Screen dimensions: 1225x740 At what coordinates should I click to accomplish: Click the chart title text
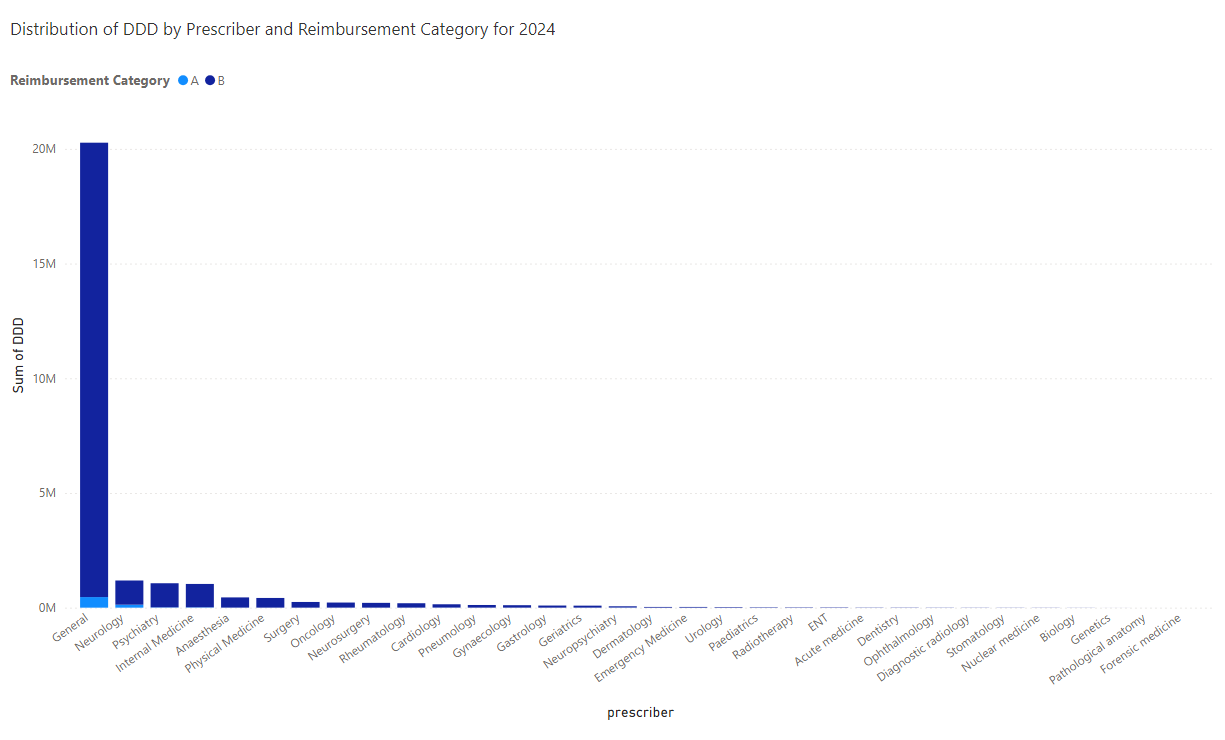pyautogui.click(x=282, y=30)
